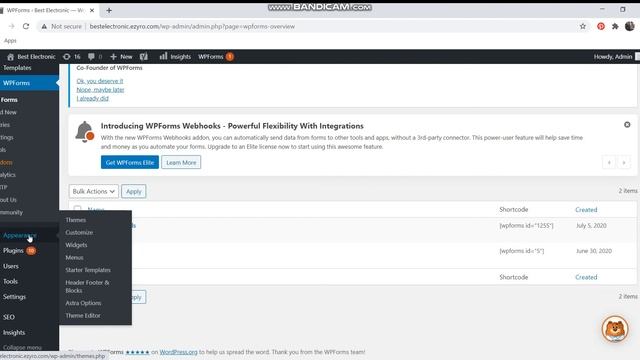
Task: Click the Learn More button
Action: tap(181, 162)
